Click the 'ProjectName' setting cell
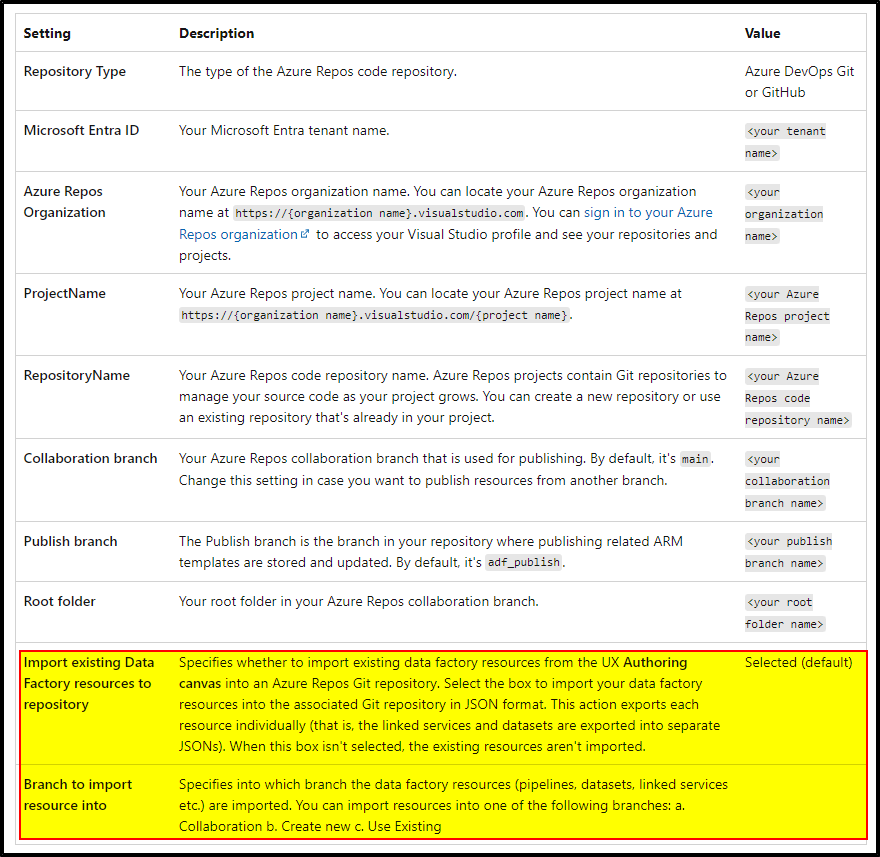The image size is (880, 857). point(65,294)
